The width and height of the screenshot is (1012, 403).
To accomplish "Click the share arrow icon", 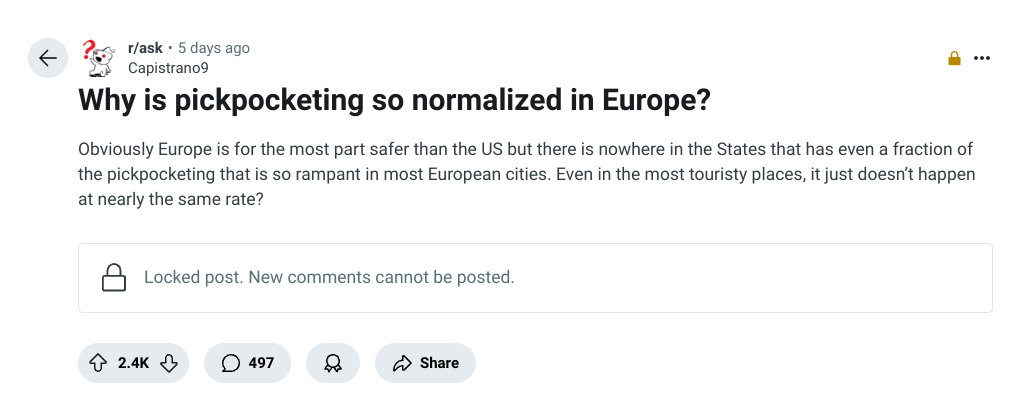I will (x=402, y=364).
